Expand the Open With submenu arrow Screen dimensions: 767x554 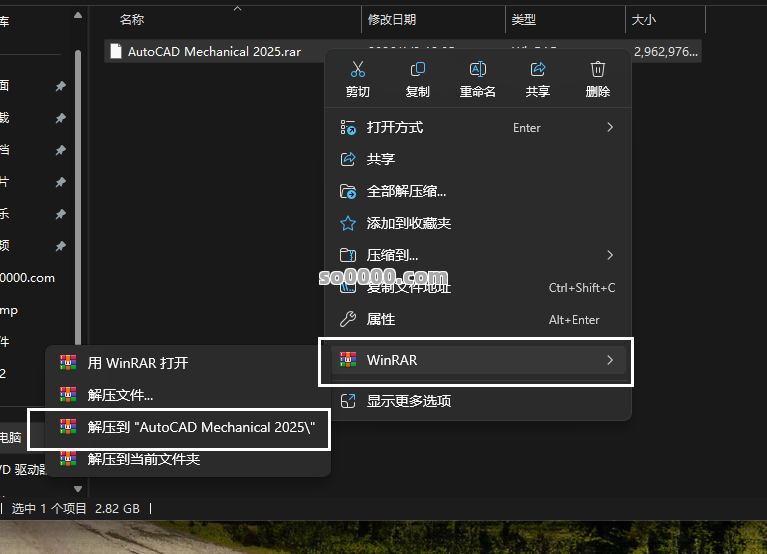pos(610,127)
